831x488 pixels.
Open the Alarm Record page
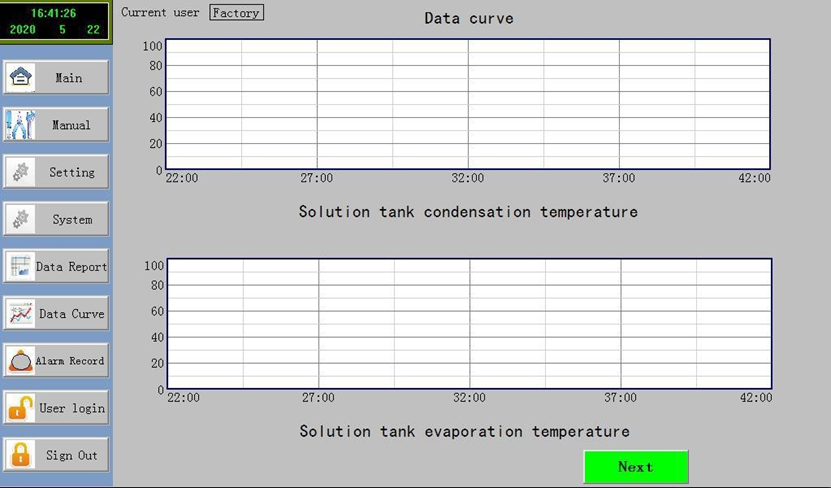pos(56,361)
